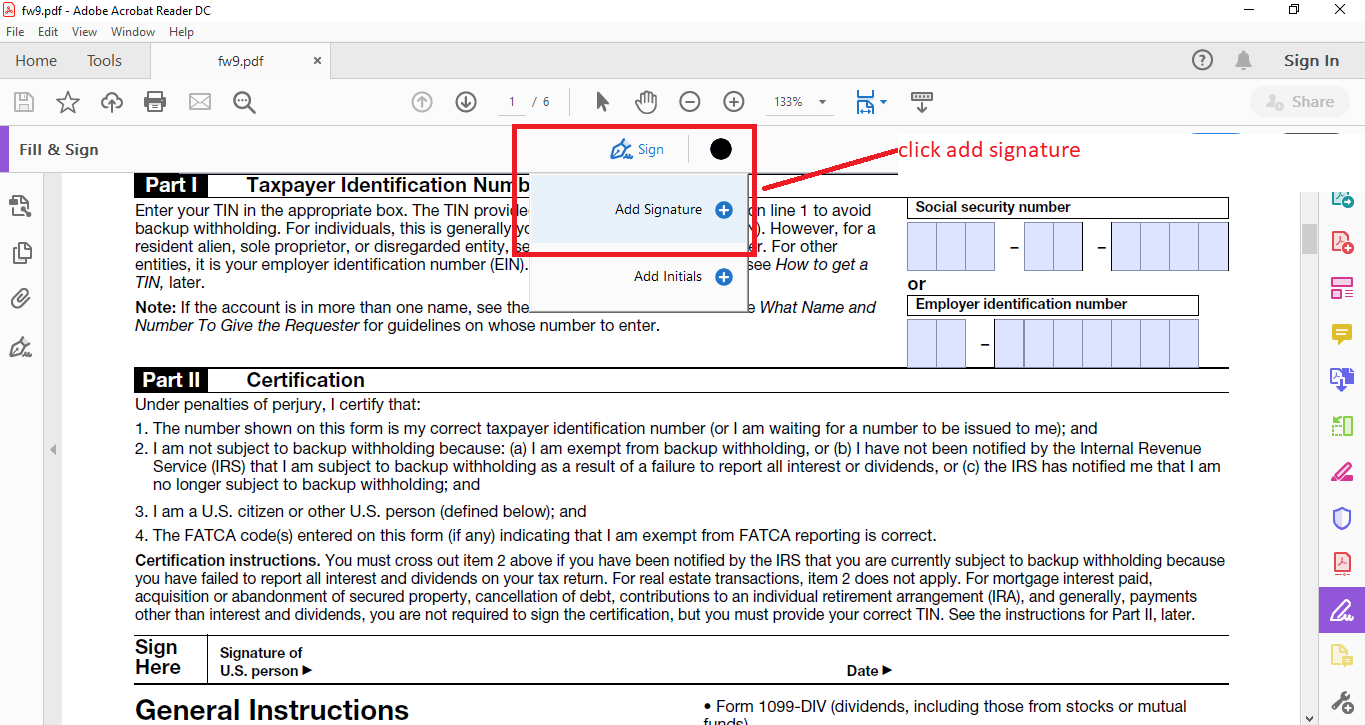Open the Attachments paperclip panel
This screenshot has width=1365, height=725.
pyautogui.click(x=20, y=299)
